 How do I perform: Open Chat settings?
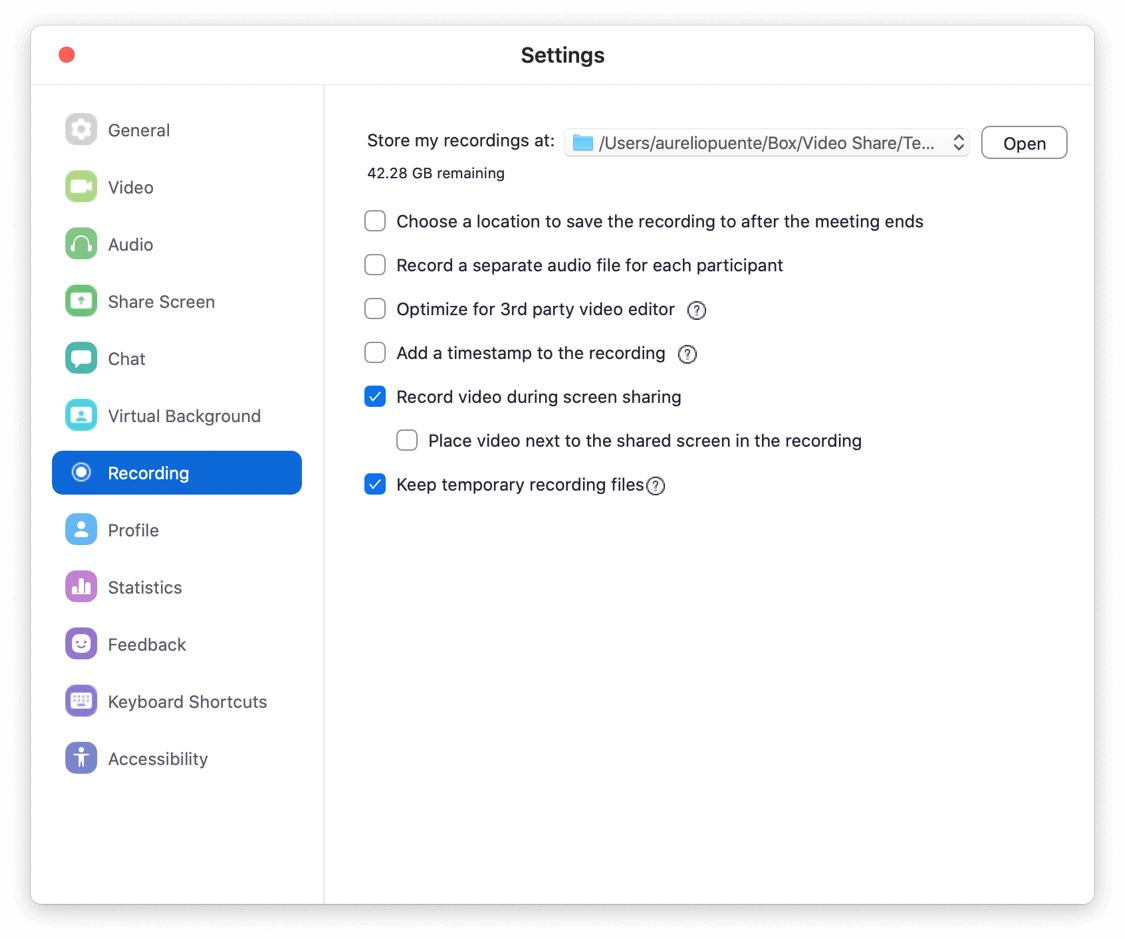point(176,359)
